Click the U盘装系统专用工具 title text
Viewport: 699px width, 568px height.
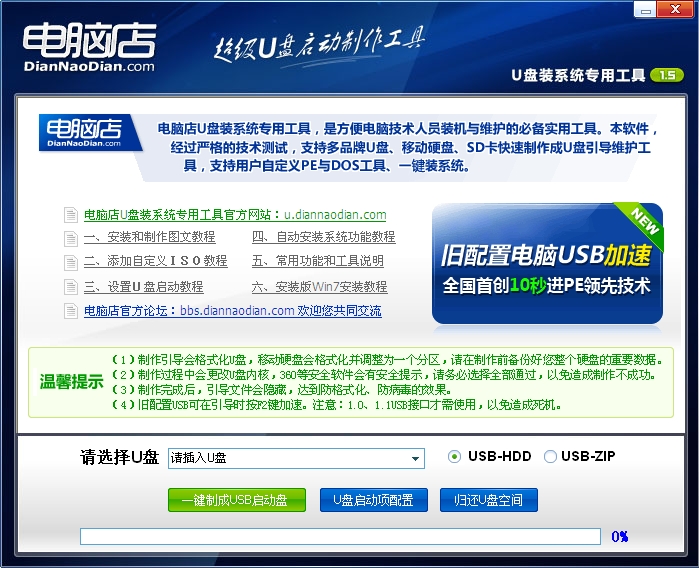point(579,75)
